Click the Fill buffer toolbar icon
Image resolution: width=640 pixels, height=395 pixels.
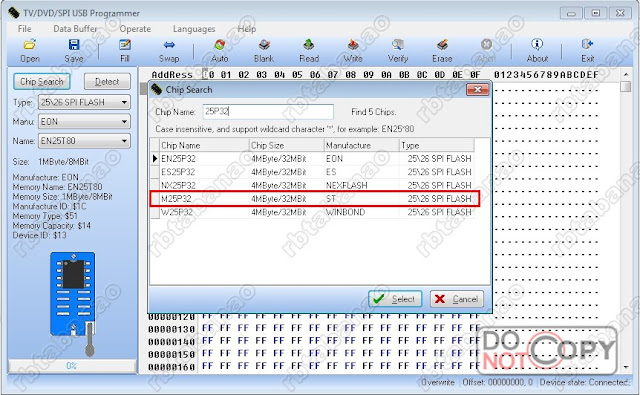(x=124, y=44)
